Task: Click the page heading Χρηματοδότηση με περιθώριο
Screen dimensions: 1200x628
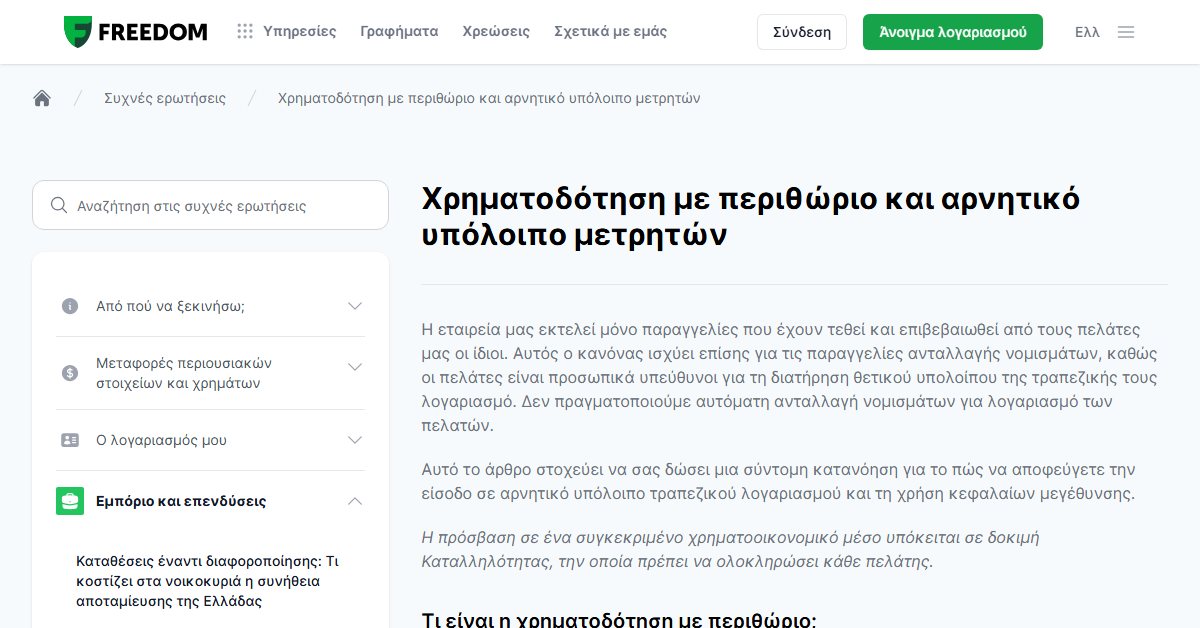Action: (751, 217)
